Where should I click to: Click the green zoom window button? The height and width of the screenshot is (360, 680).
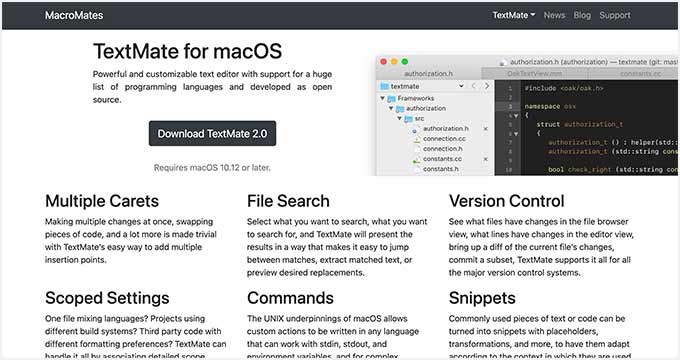tap(405, 62)
